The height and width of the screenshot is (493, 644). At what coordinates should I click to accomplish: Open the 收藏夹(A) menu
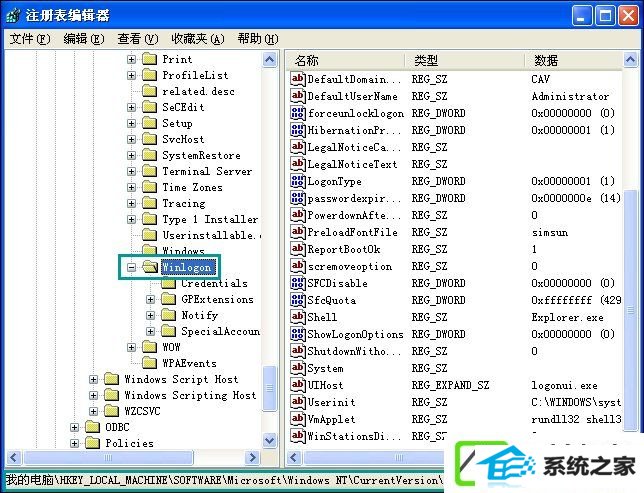click(198, 39)
